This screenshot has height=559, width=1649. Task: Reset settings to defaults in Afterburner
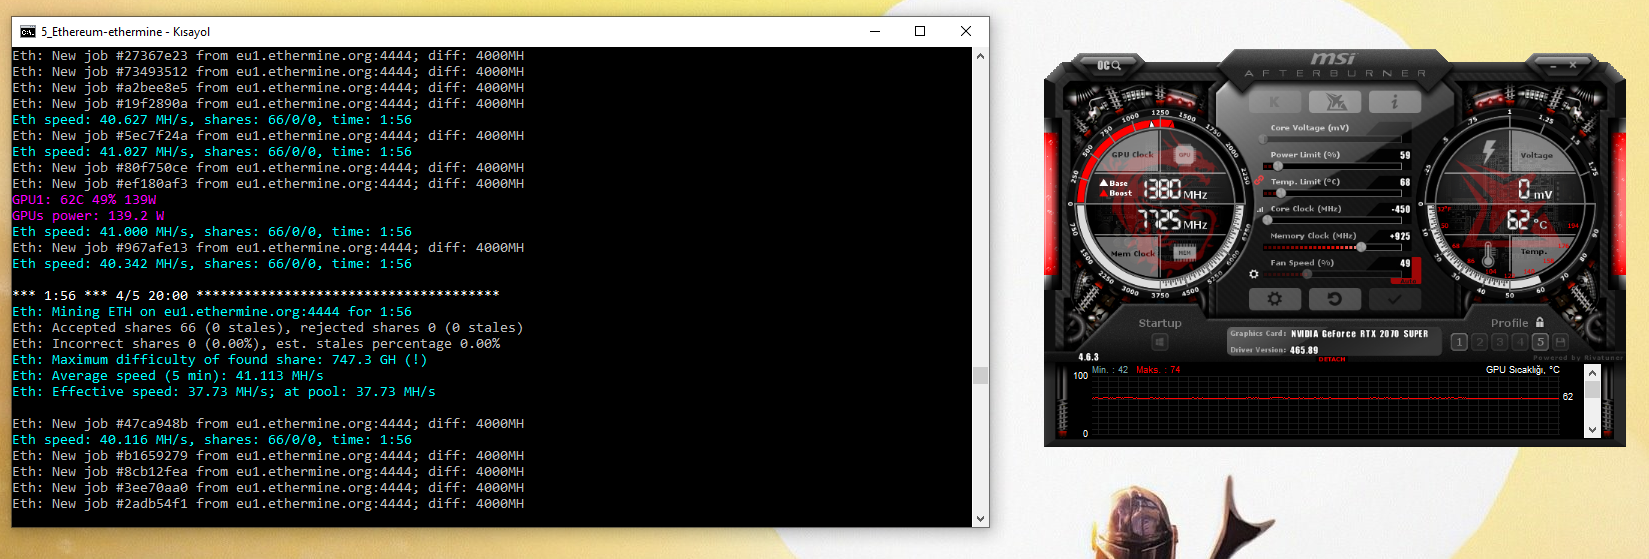[x=1335, y=299]
